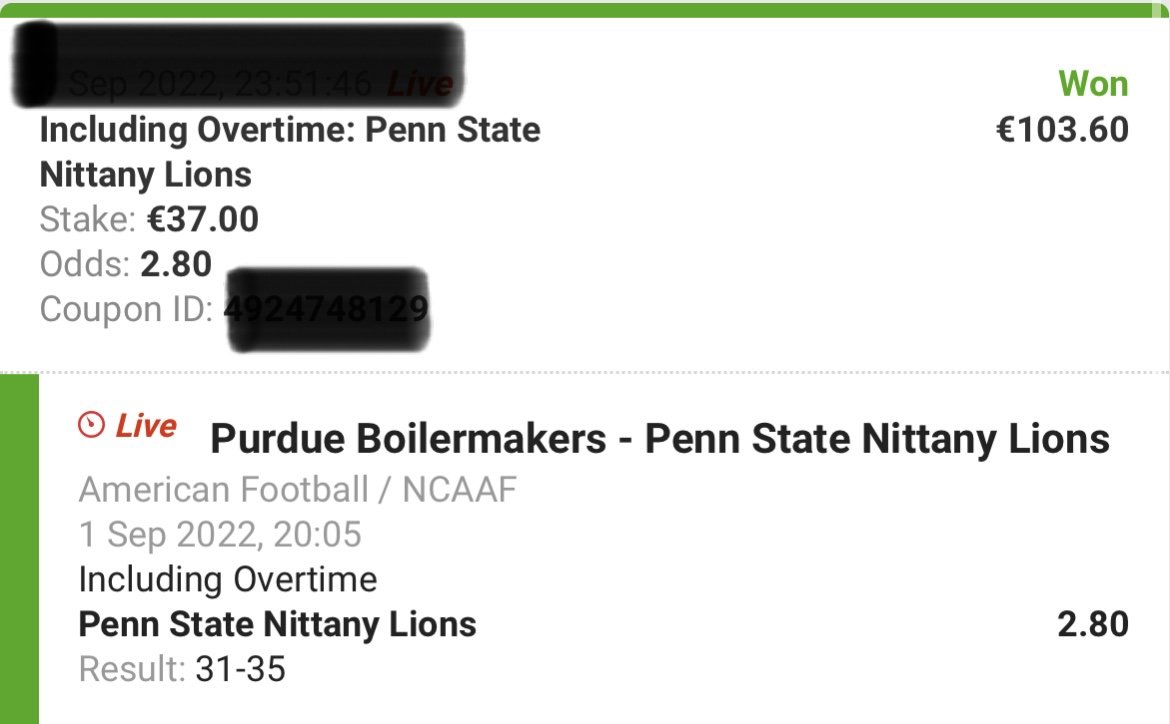Viewport: 1170px width, 724px height.
Task: Click the Odds 2.80 line in the header
Action: click(x=125, y=264)
